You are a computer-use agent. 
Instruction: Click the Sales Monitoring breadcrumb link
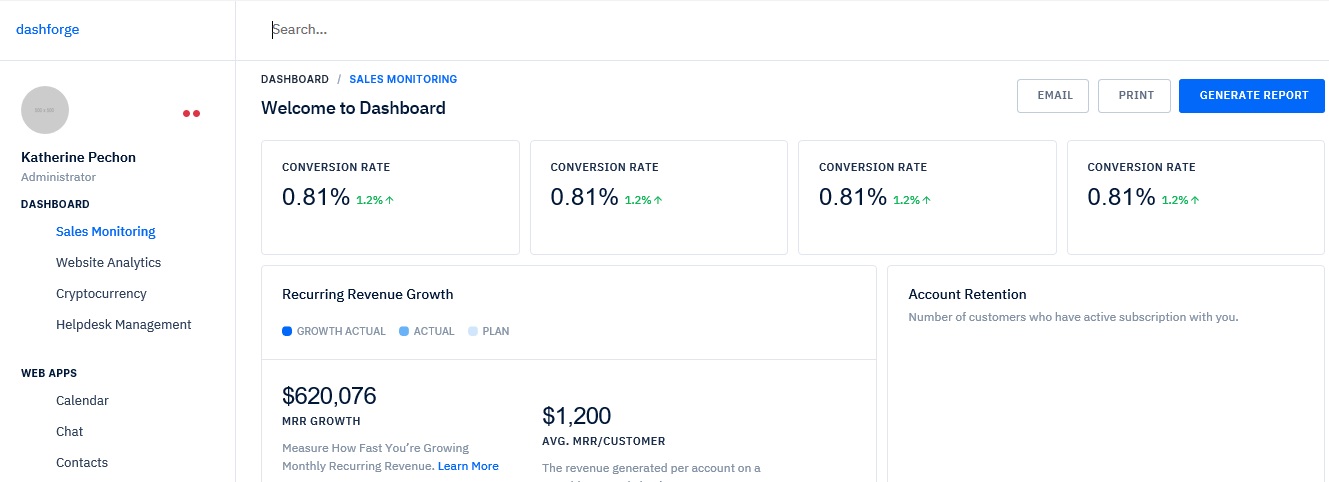coord(403,79)
